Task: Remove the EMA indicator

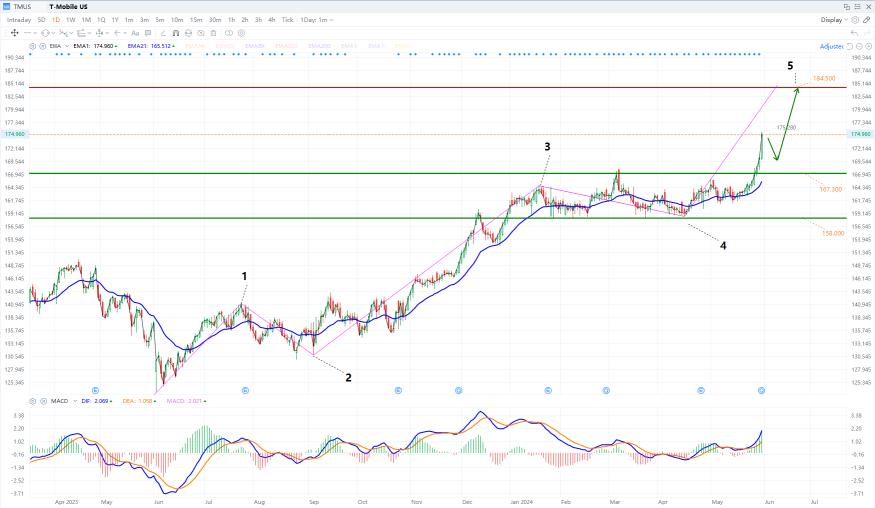Action: click(42, 46)
